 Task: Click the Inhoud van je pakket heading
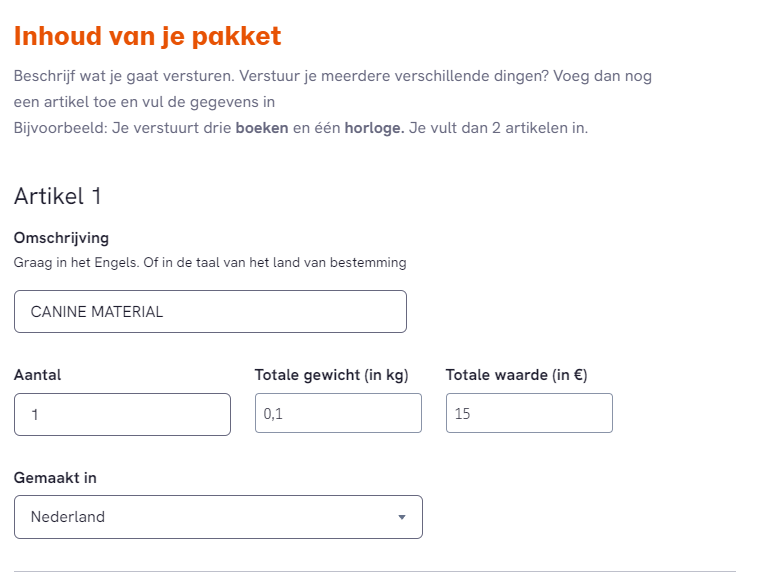(147, 36)
